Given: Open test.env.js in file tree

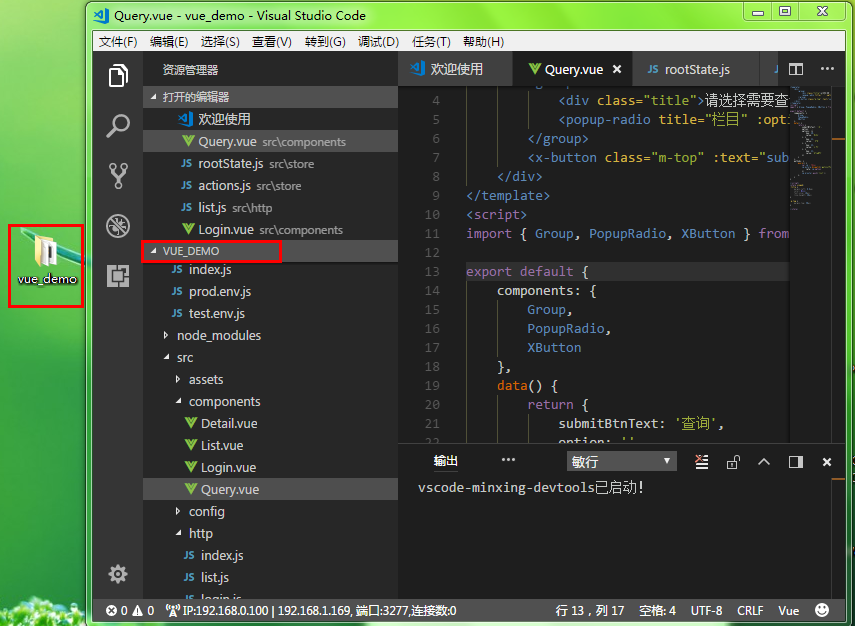Looking at the screenshot, I should pos(270,314).
